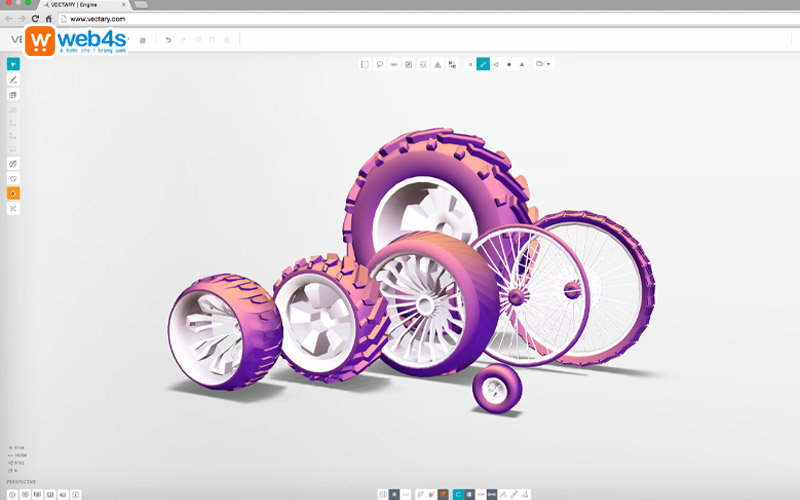
Task: Choose lasso selection mode
Action: pos(380,64)
